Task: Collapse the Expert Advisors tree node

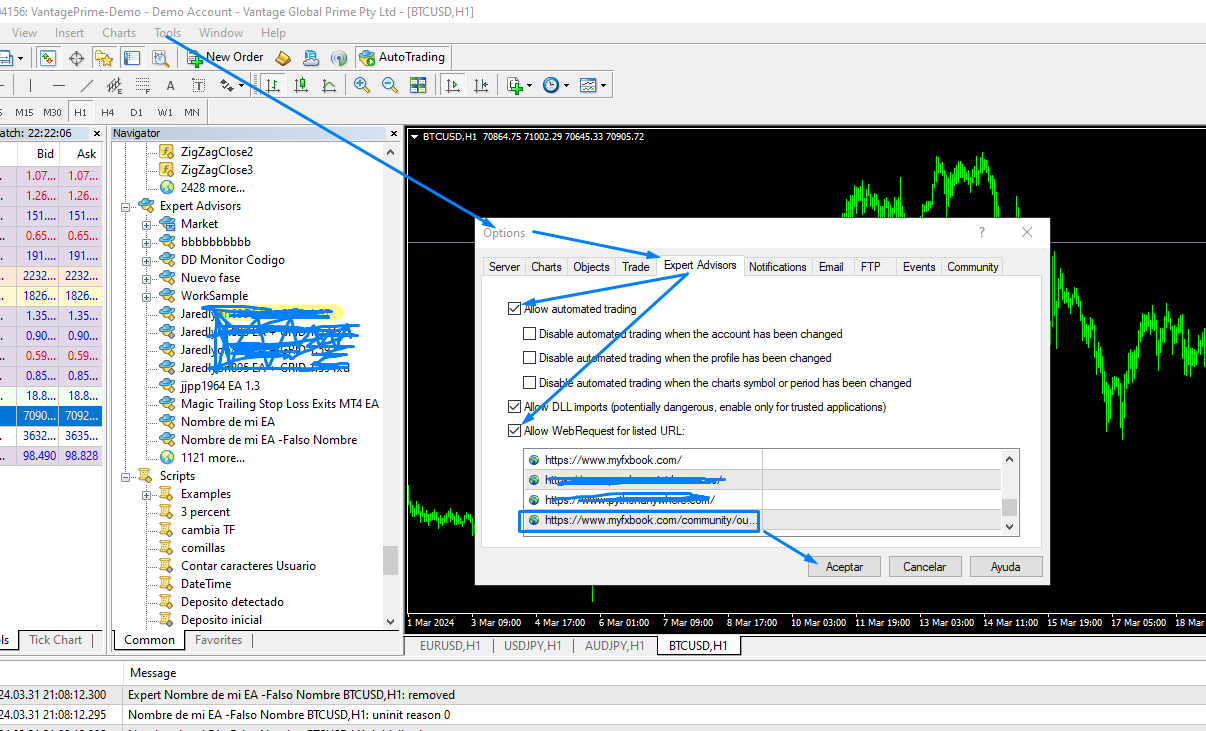Action: click(x=127, y=206)
